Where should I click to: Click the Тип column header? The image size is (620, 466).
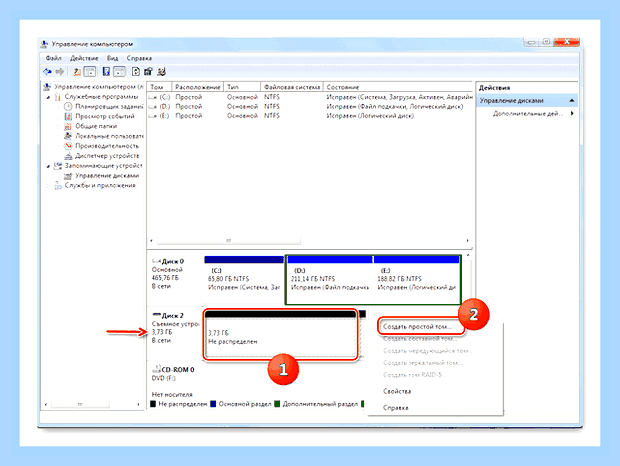coord(242,87)
